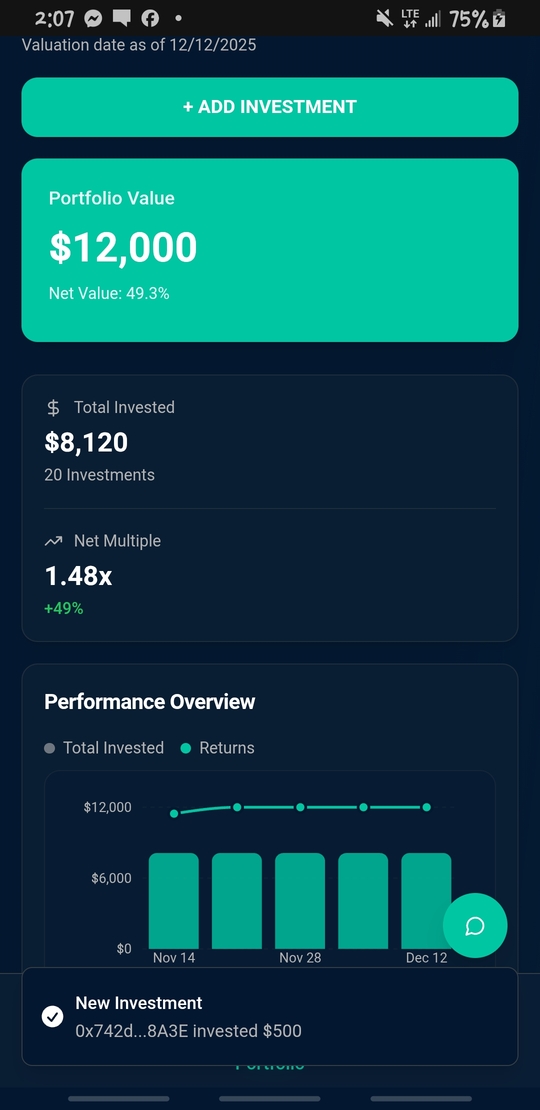540x1110 pixels.
Task: Select the Nov 28 bar in chart
Action: click(x=300, y=901)
